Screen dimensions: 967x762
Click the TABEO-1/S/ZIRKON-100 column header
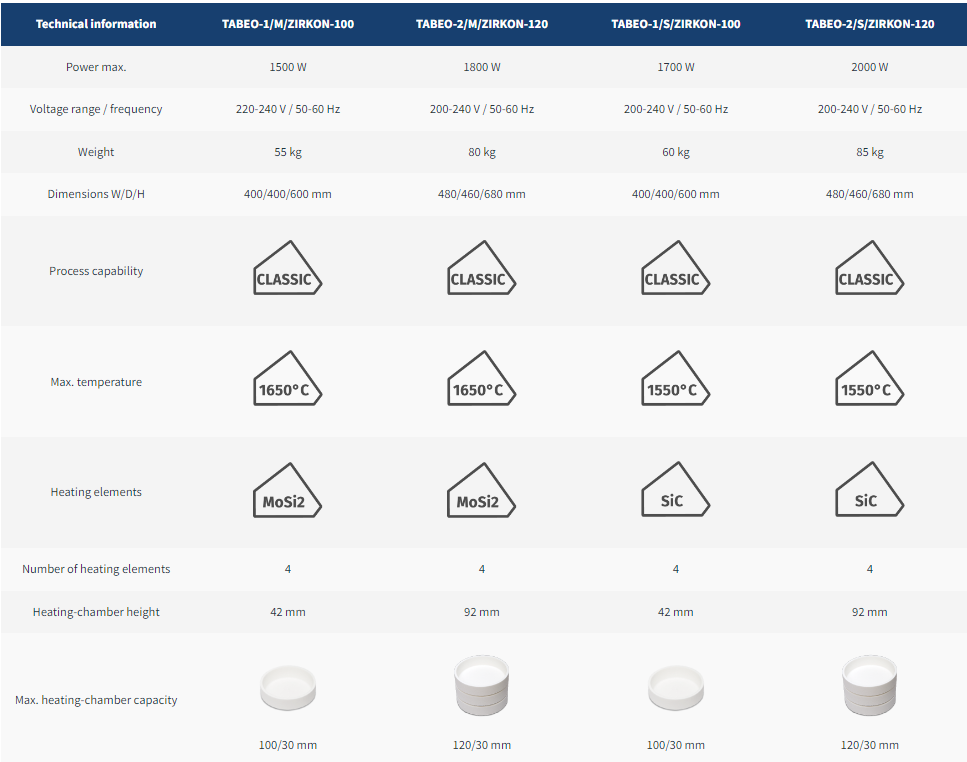(x=676, y=24)
